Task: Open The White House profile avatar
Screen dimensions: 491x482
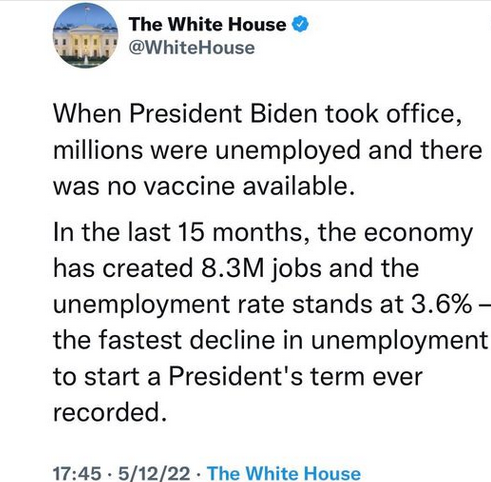Action: coord(86,35)
